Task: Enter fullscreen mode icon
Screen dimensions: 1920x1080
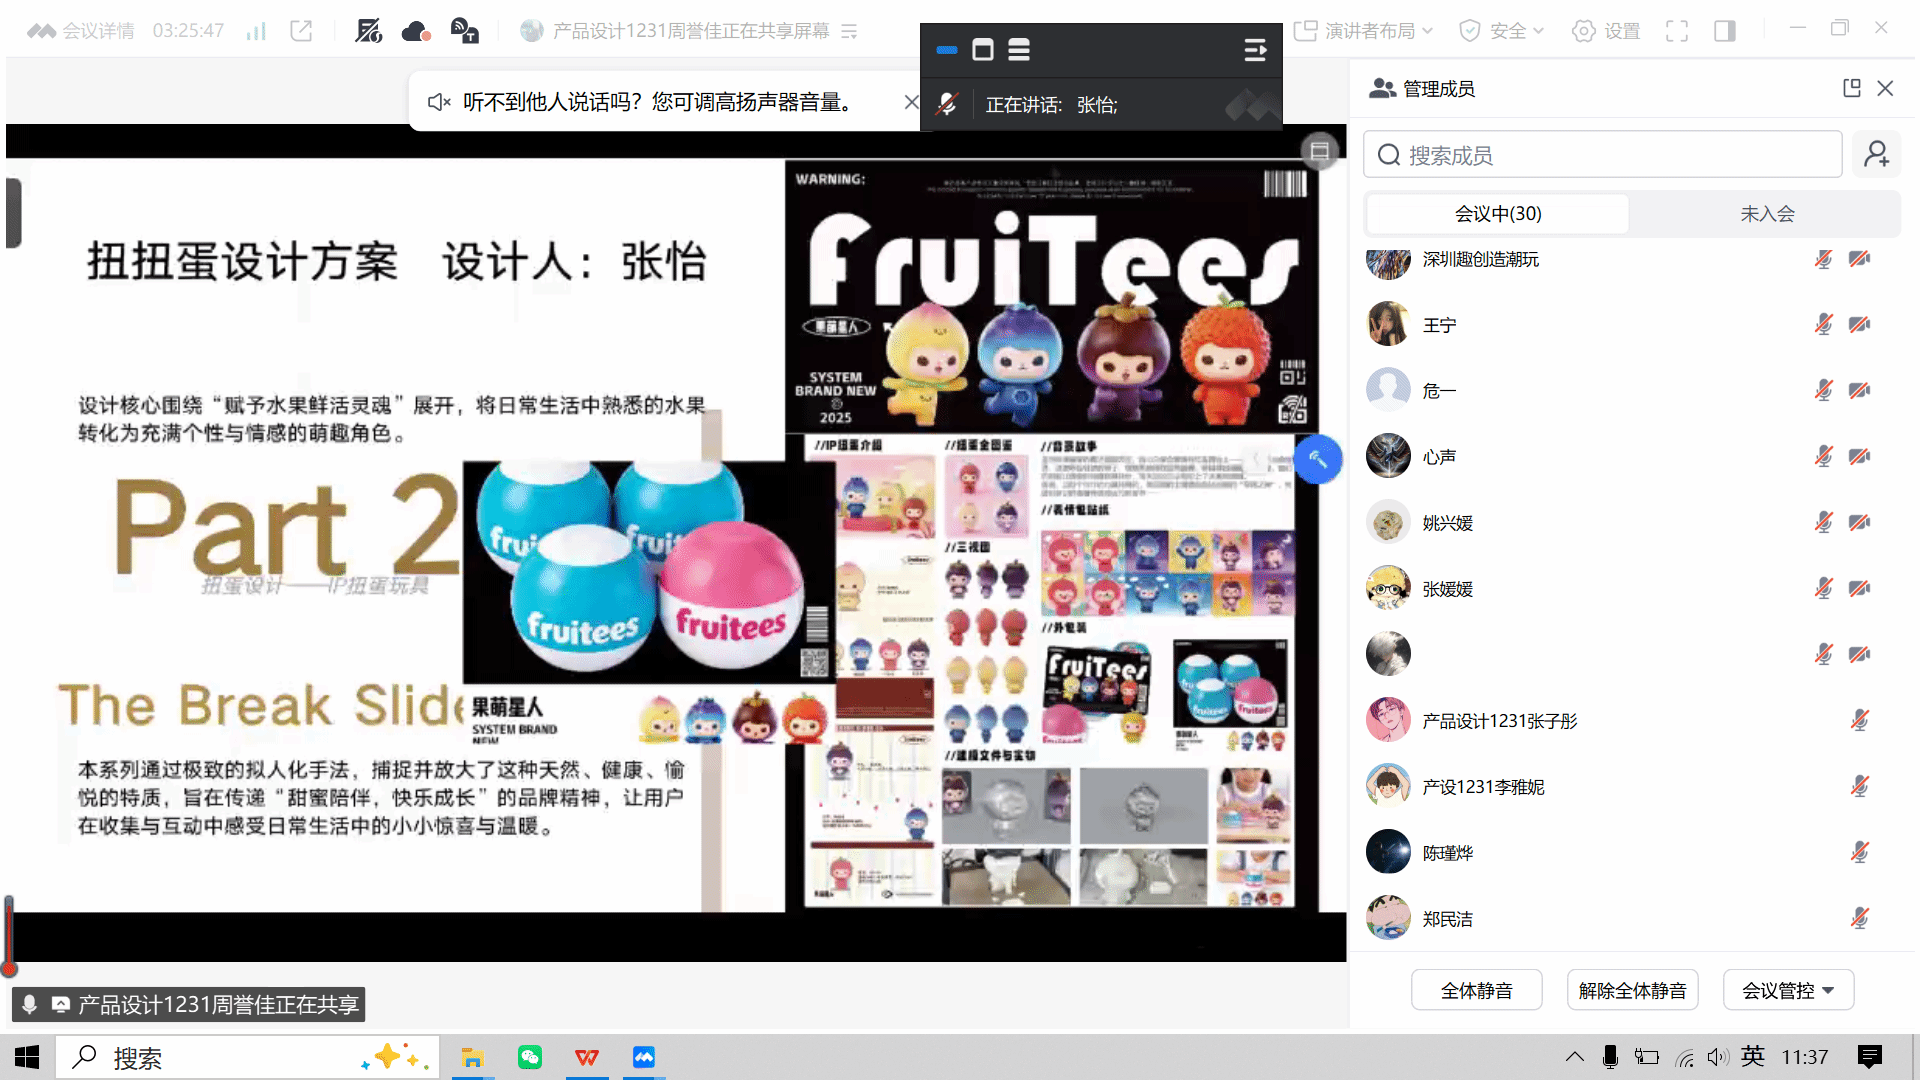Action: point(1677,31)
